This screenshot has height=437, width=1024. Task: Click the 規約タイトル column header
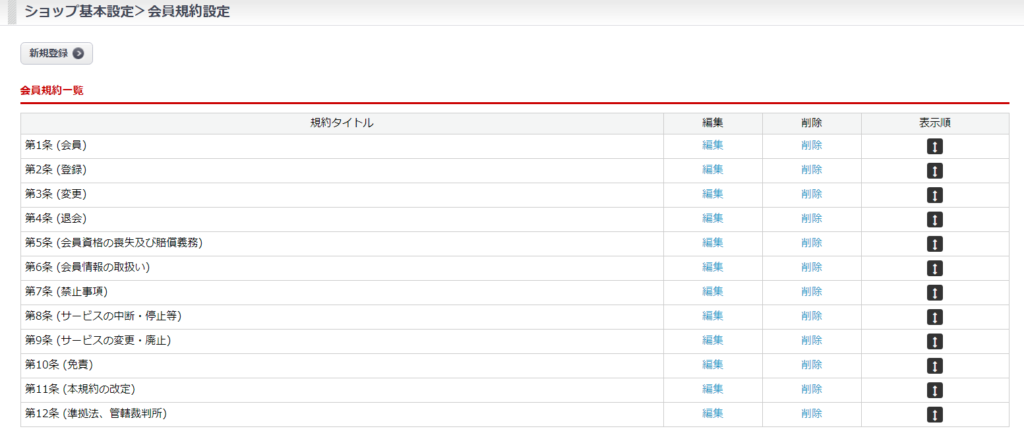coord(341,123)
